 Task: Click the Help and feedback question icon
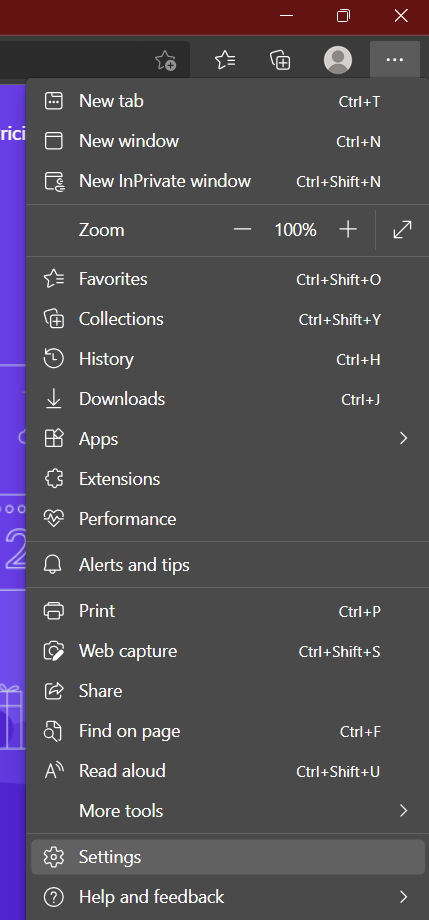coord(53,897)
